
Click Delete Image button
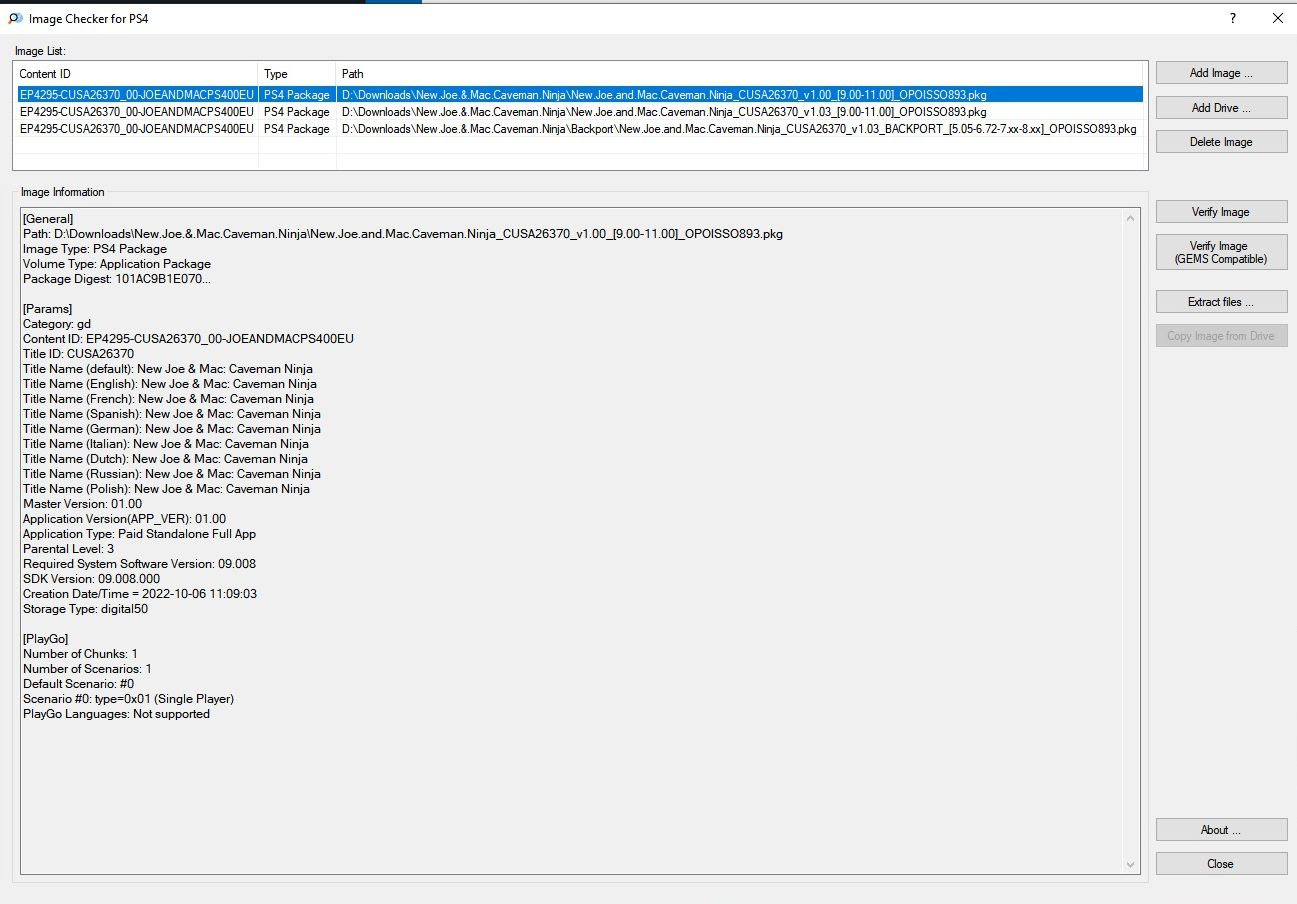1221,142
